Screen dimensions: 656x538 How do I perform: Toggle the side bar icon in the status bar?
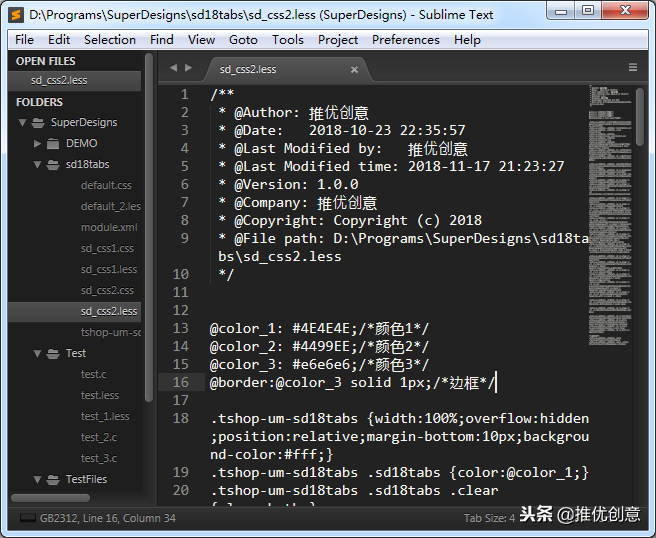click(28, 518)
